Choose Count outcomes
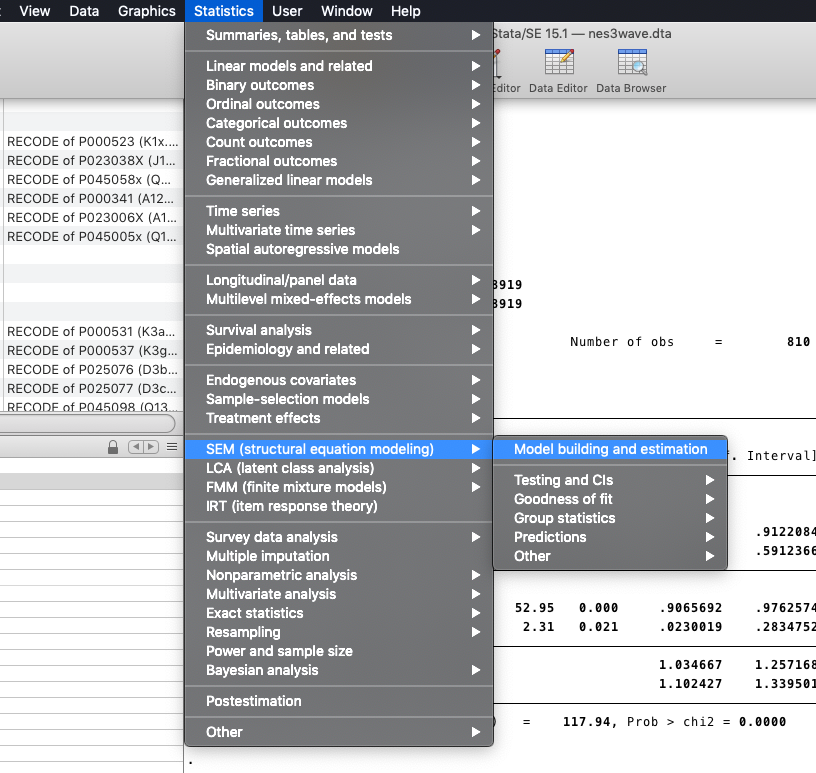 point(339,142)
